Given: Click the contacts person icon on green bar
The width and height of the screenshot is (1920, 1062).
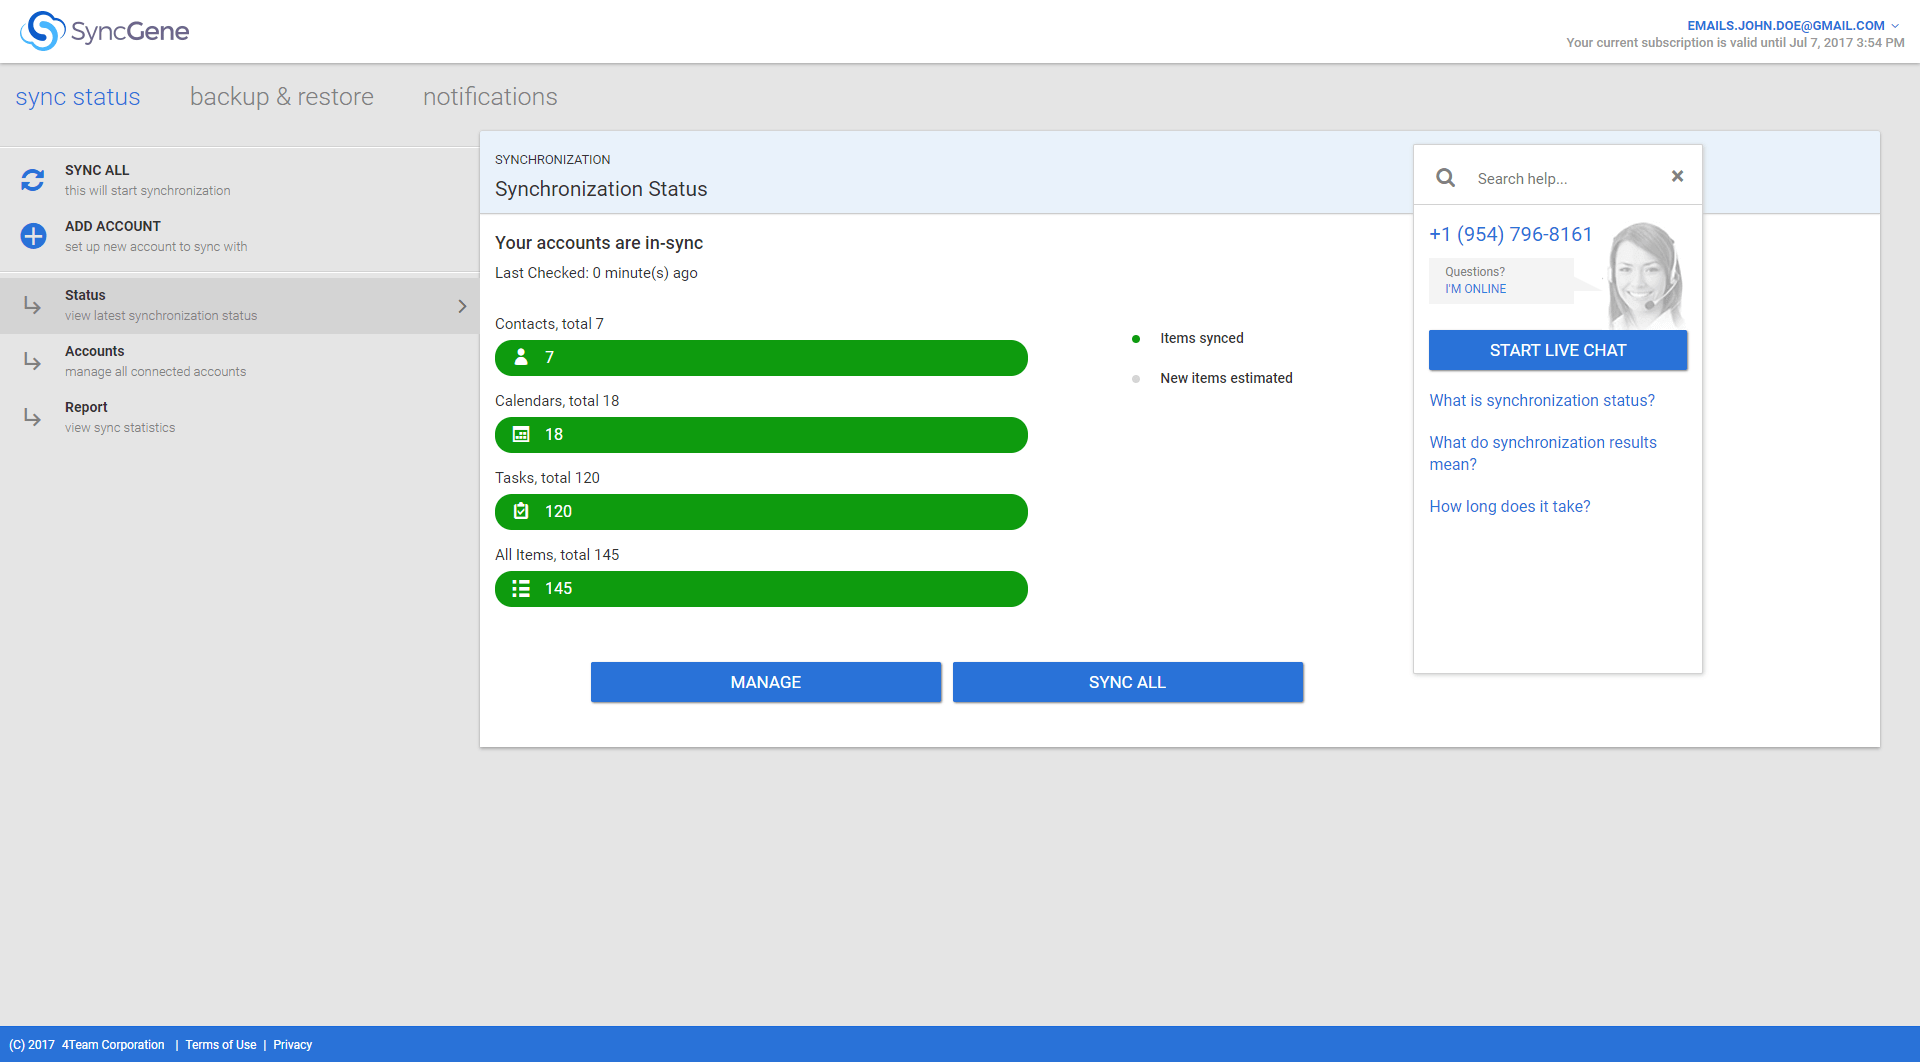Looking at the screenshot, I should (x=521, y=357).
